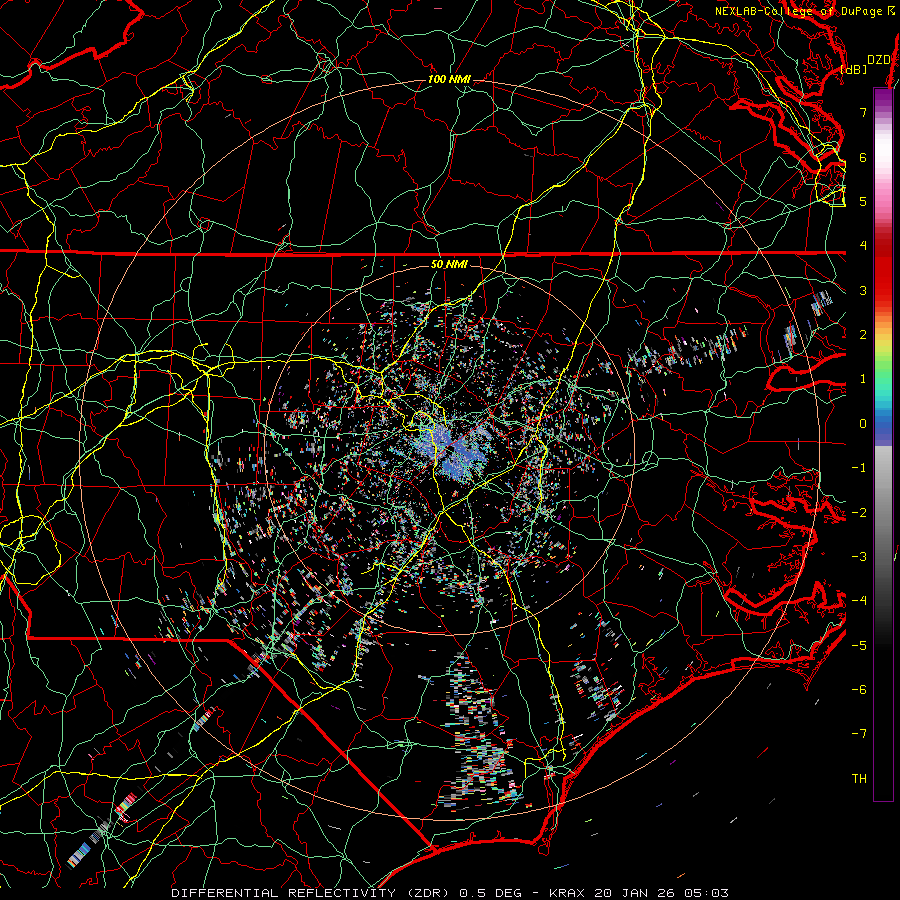Click the 50 NMI range ring label
The height and width of the screenshot is (900, 900).
[449, 264]
